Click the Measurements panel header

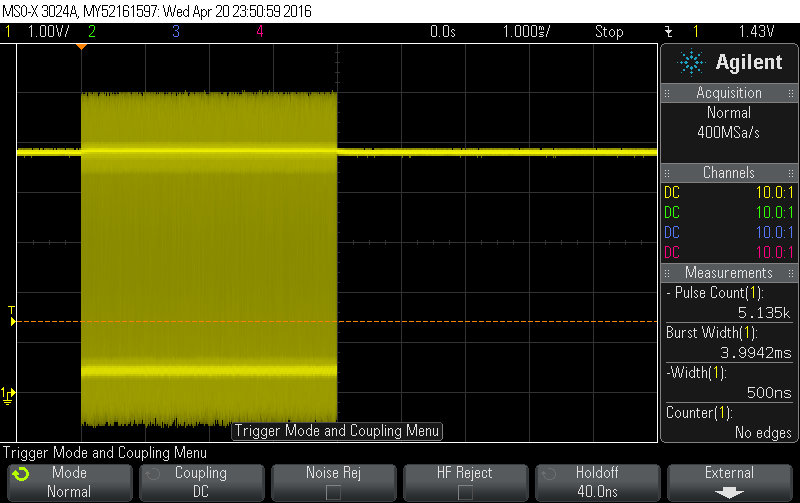click(729, 273)
